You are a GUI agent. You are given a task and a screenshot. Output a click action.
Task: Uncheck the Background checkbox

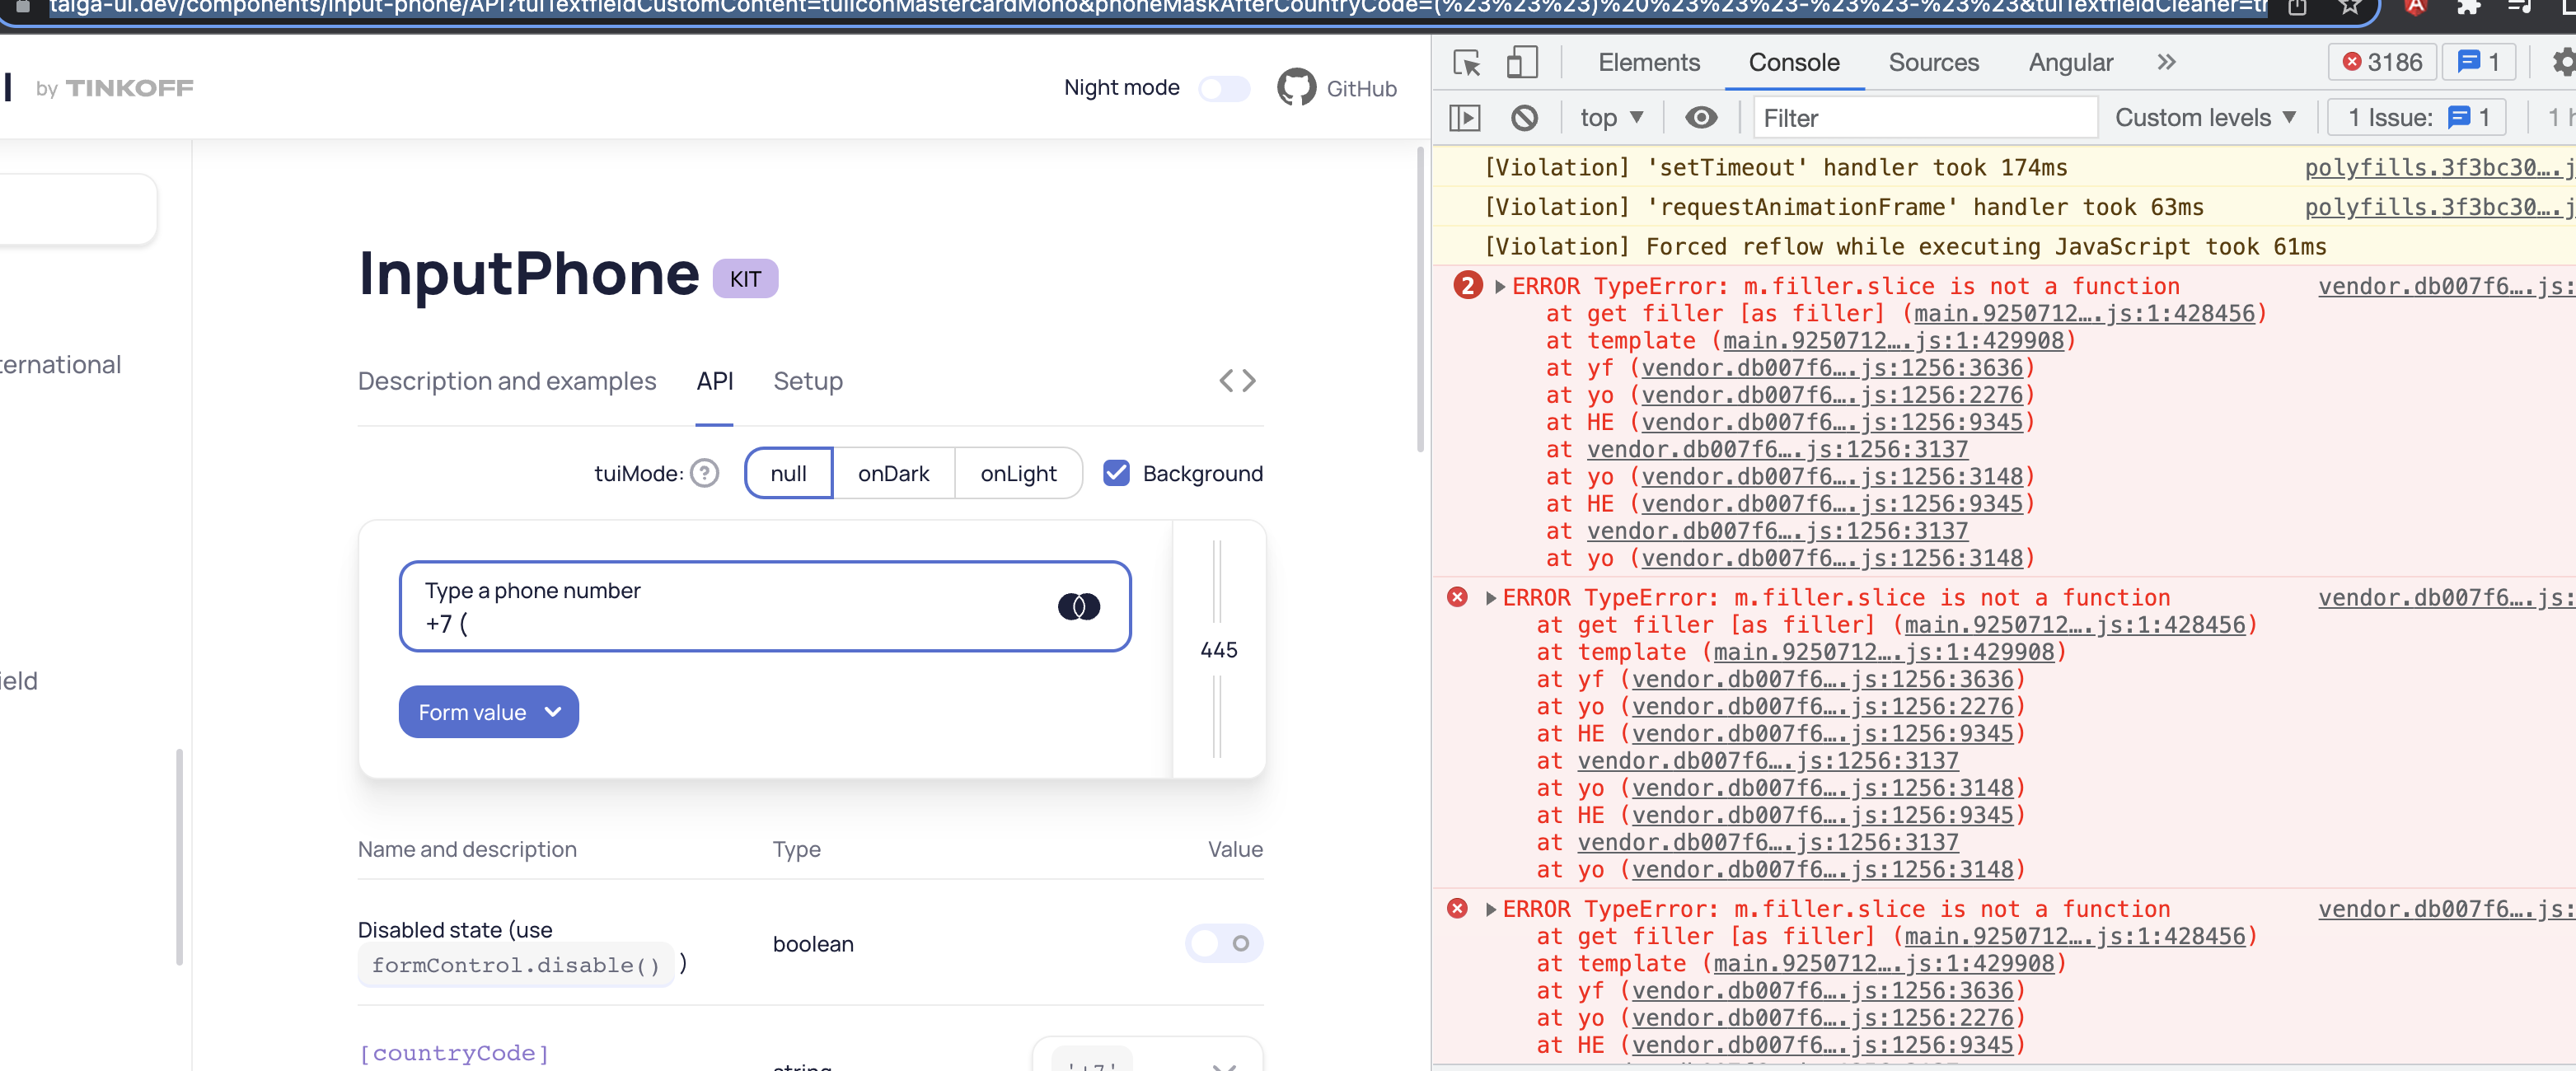point(1116,473)
